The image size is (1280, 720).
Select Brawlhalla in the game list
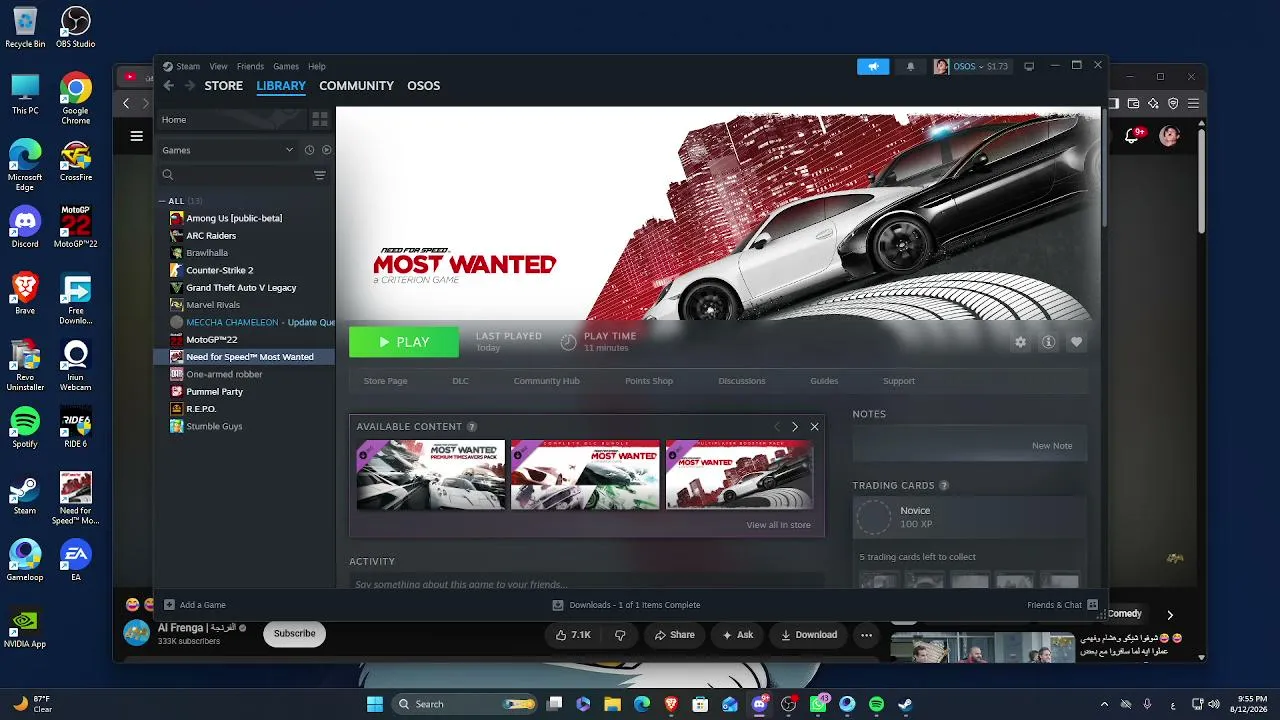tap(245, 253)
